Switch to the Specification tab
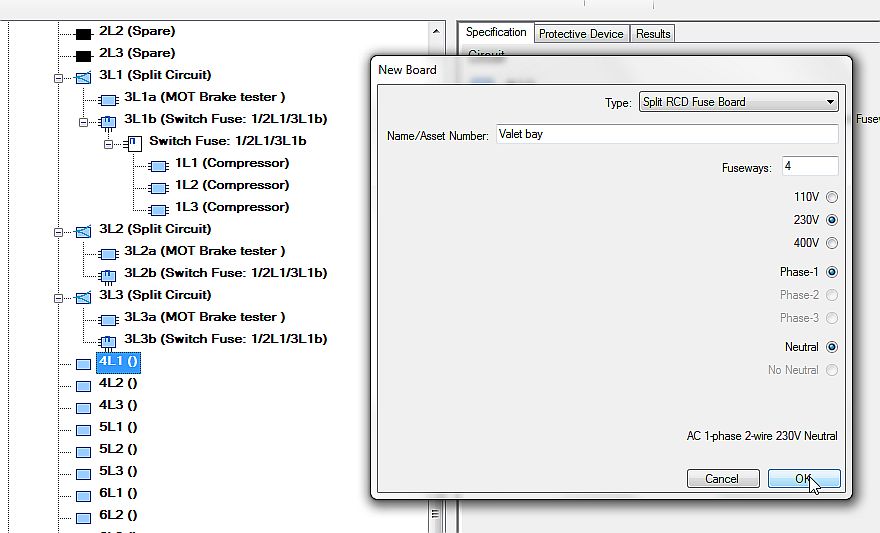 (496, 33)
